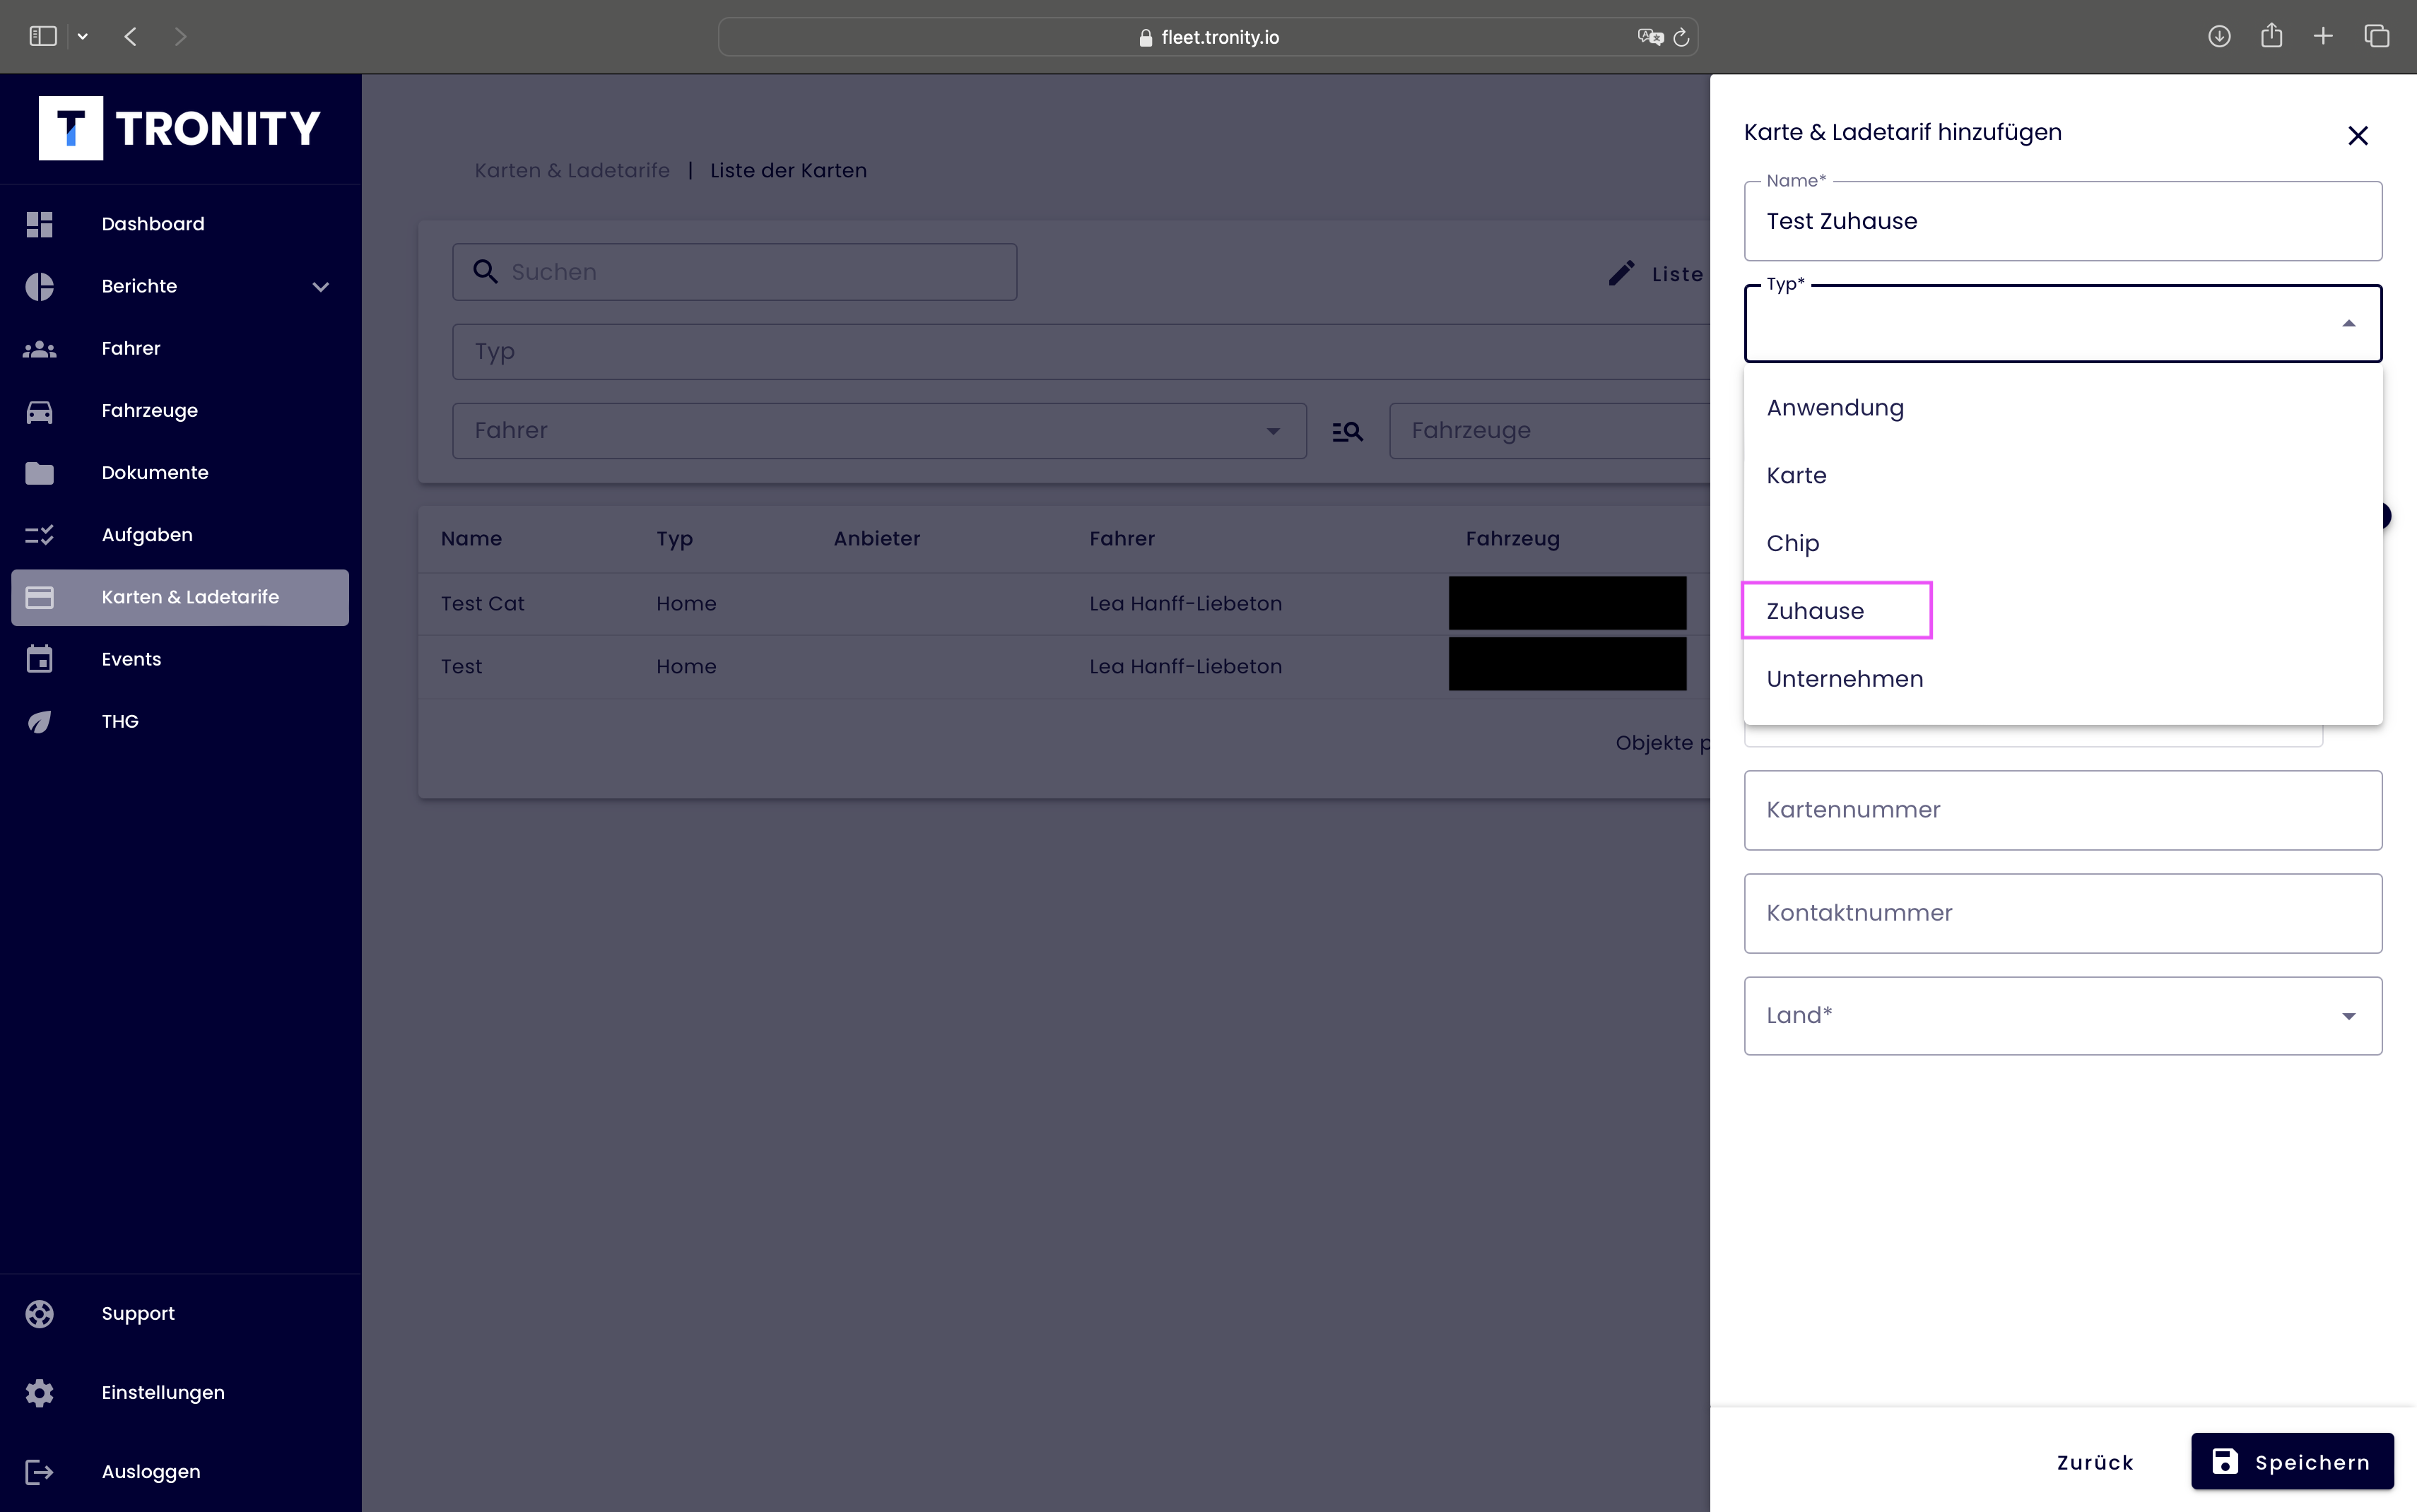Viewport: 2417px width, 1512px height.
Task: Click the advanced search list icon
Action: pyautogui.click(x=1347, y=431)
